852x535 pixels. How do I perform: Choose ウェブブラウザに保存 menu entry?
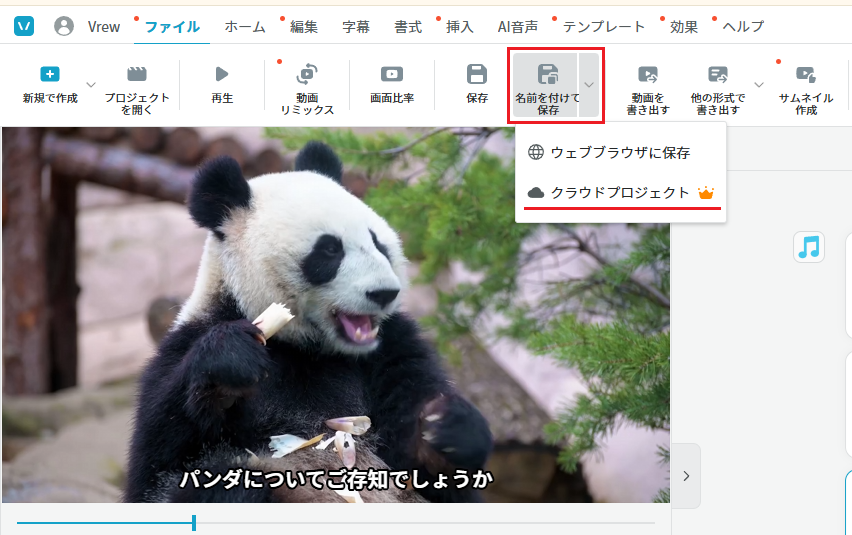[x=621, y=153]
